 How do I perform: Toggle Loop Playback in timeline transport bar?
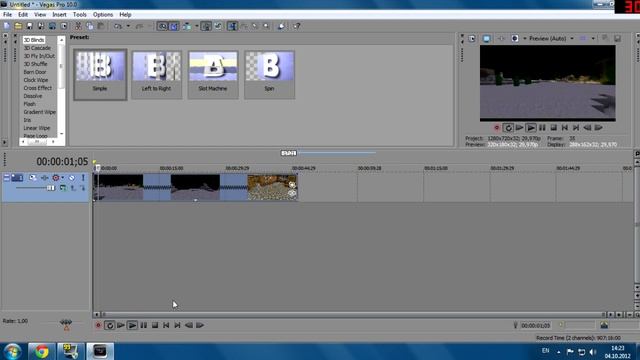[109, 325]
